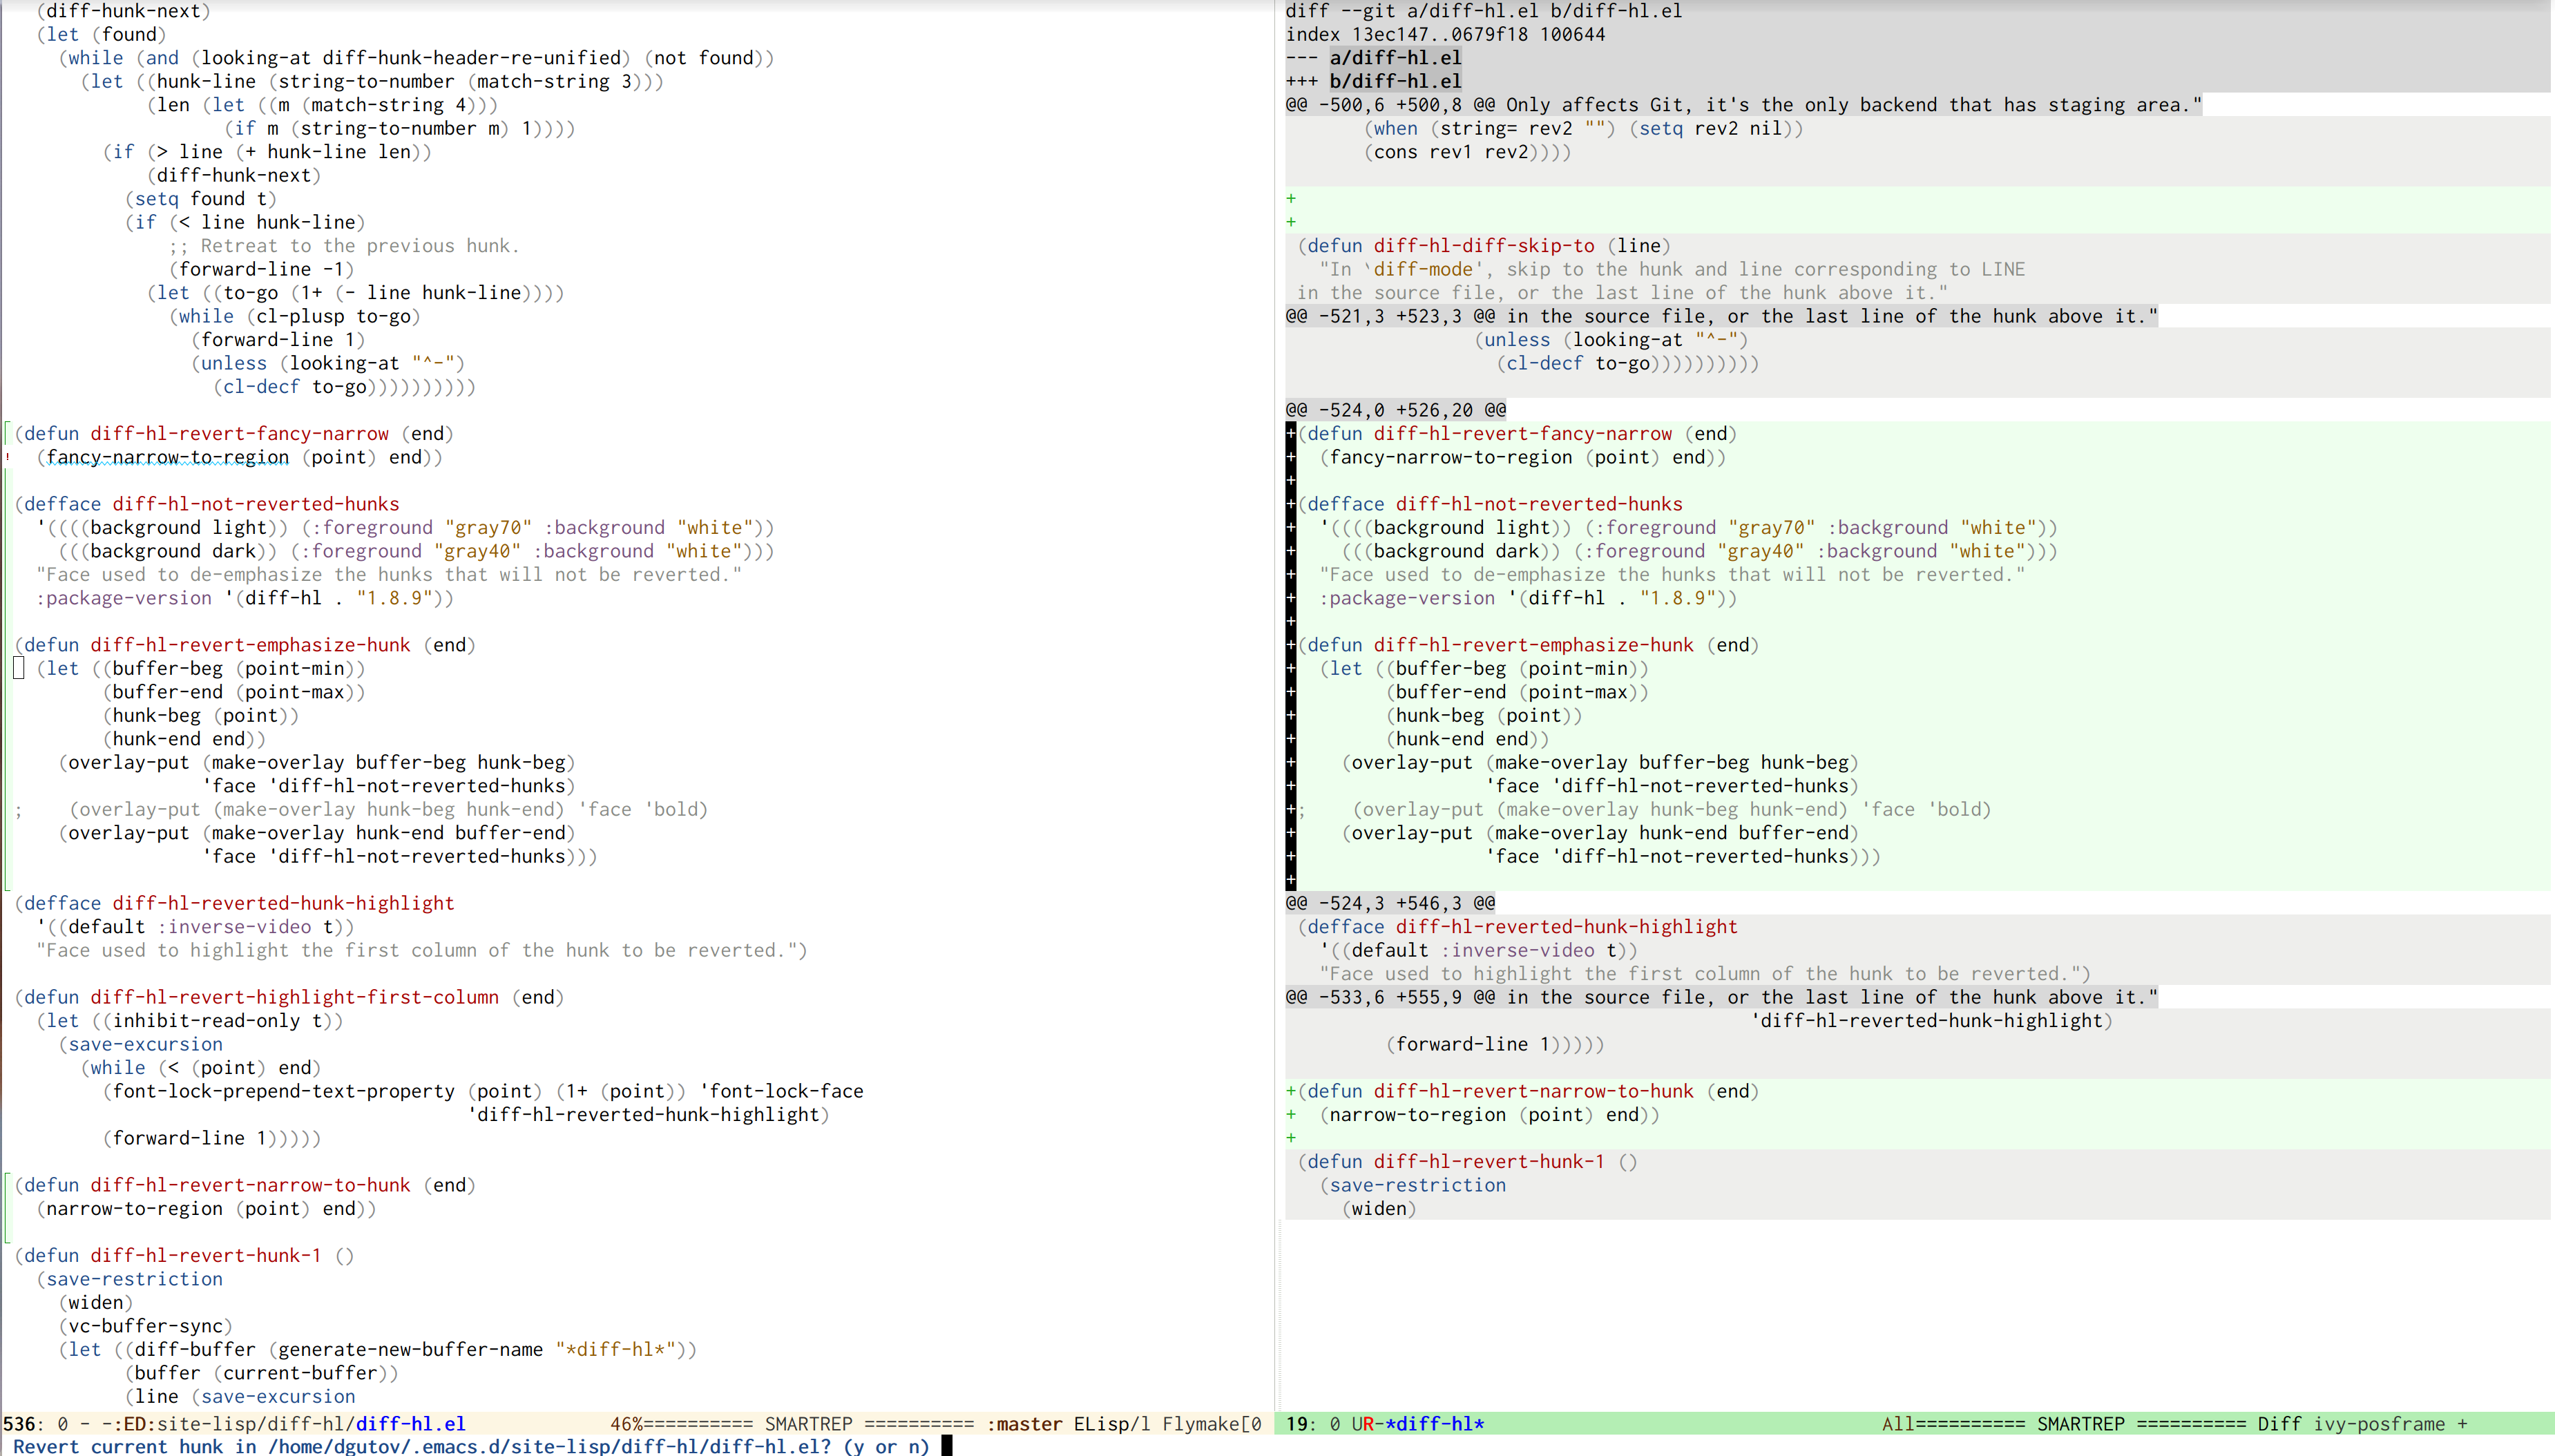Click the b/diff-hl.el file header line
Image resolution: width=2555 pixels, height=1456 pixels.
(1395, 81)
